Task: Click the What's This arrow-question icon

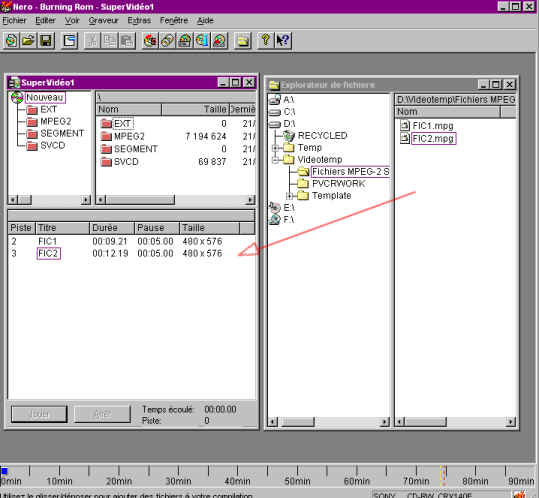Action: (283, 41)
